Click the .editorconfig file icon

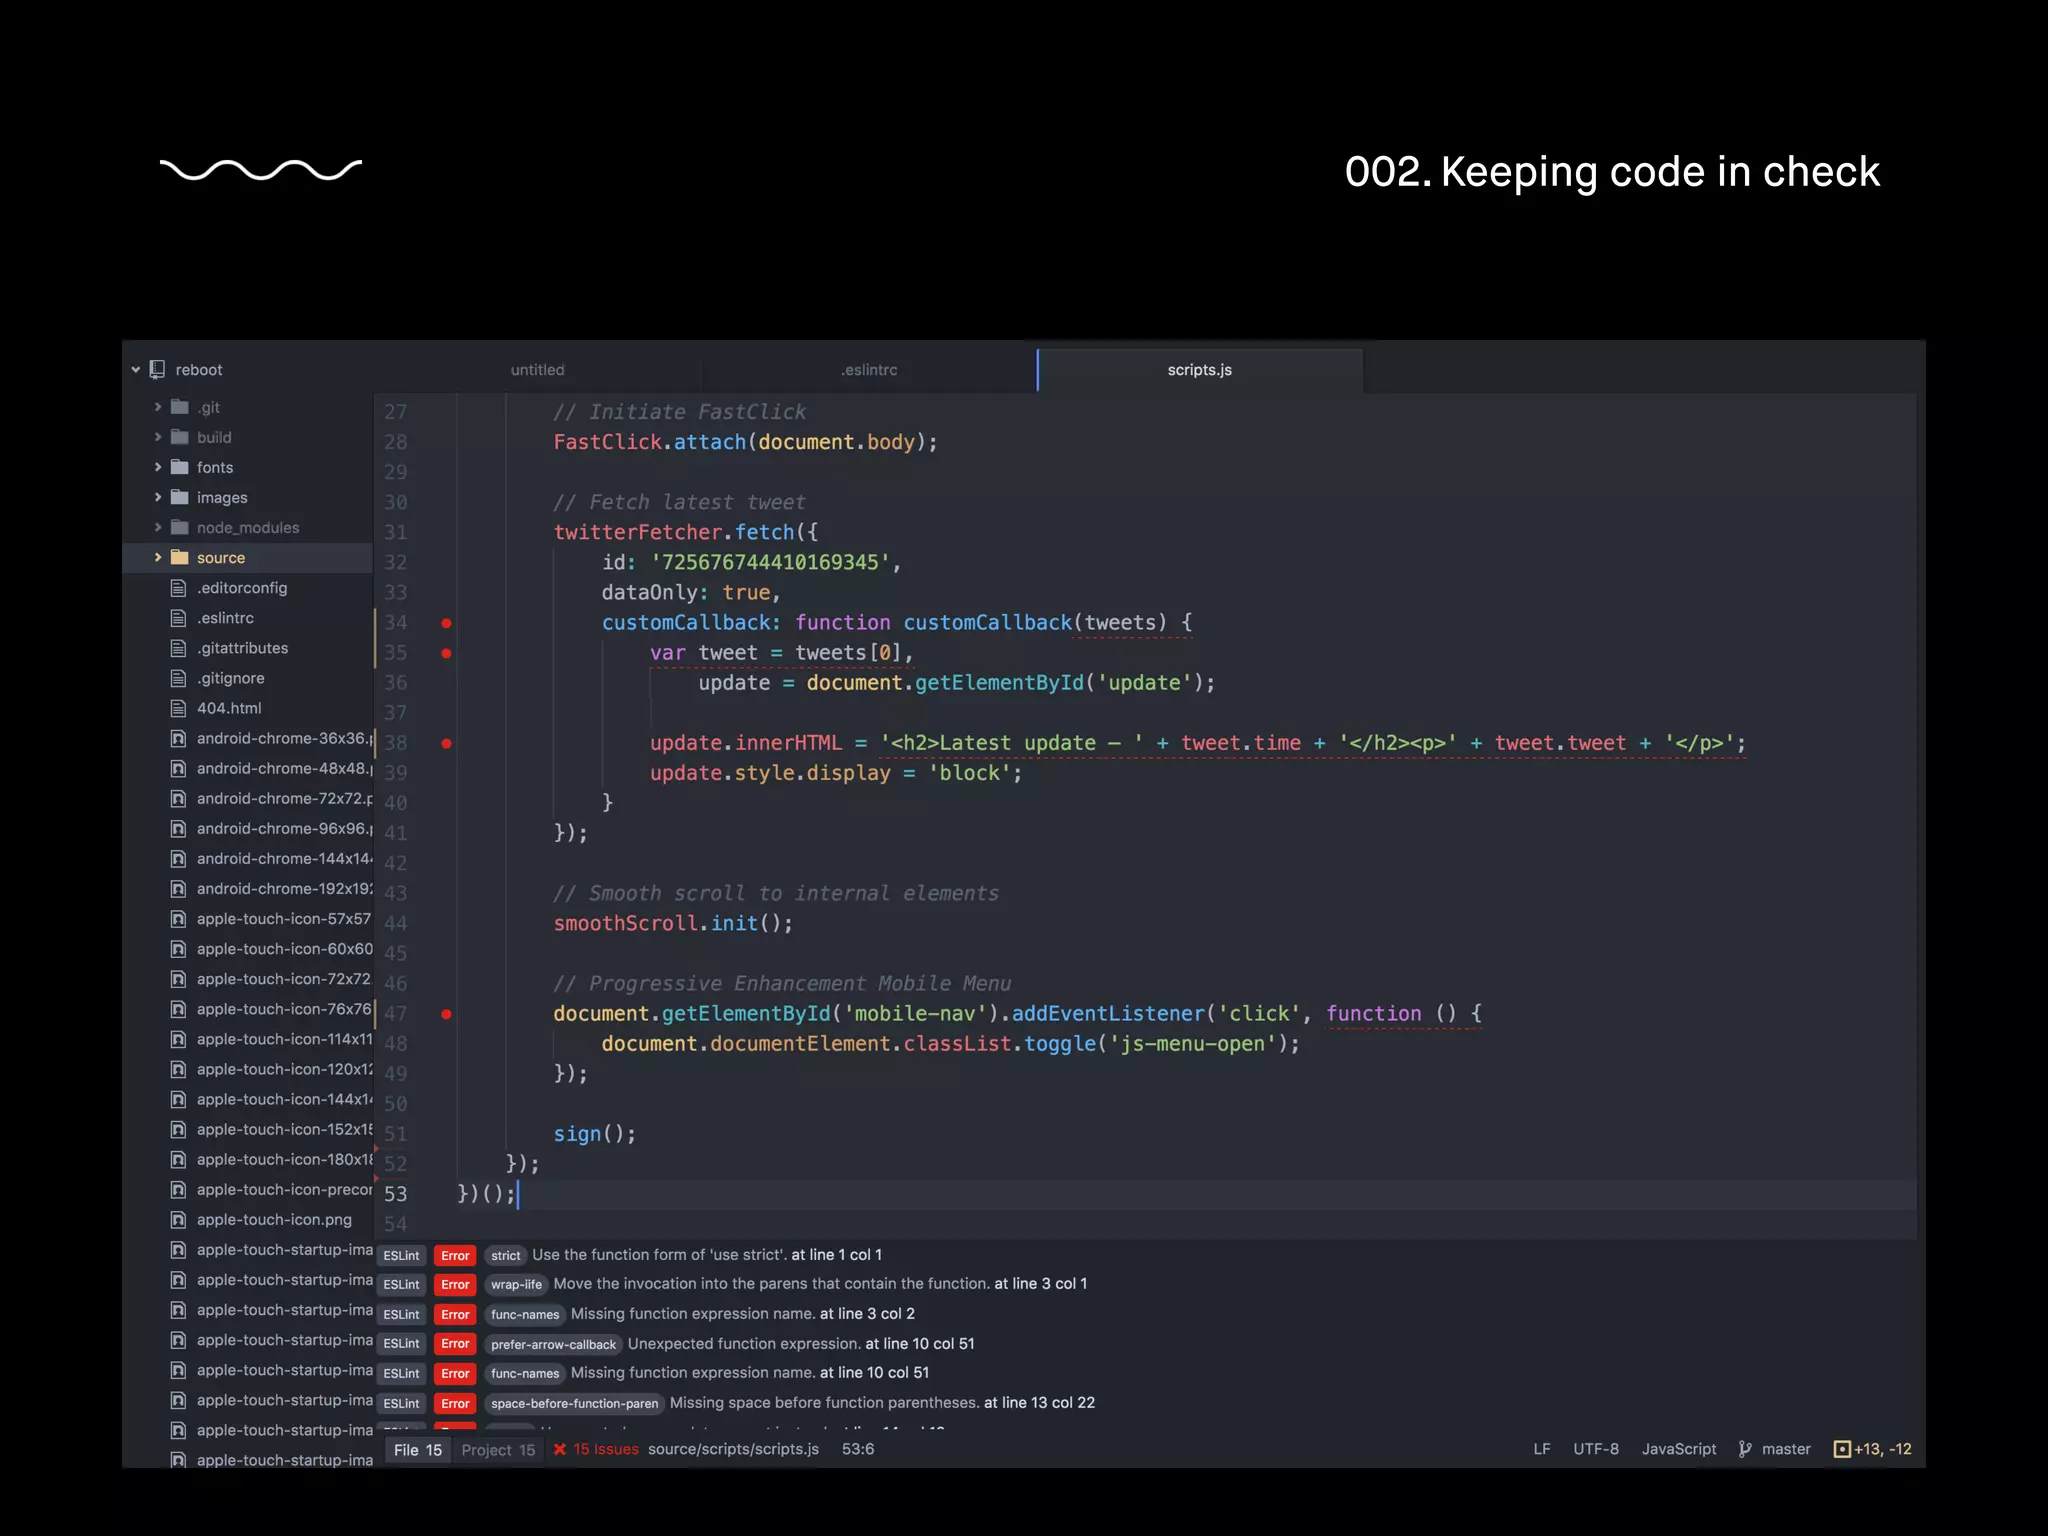tap(179, 588)
